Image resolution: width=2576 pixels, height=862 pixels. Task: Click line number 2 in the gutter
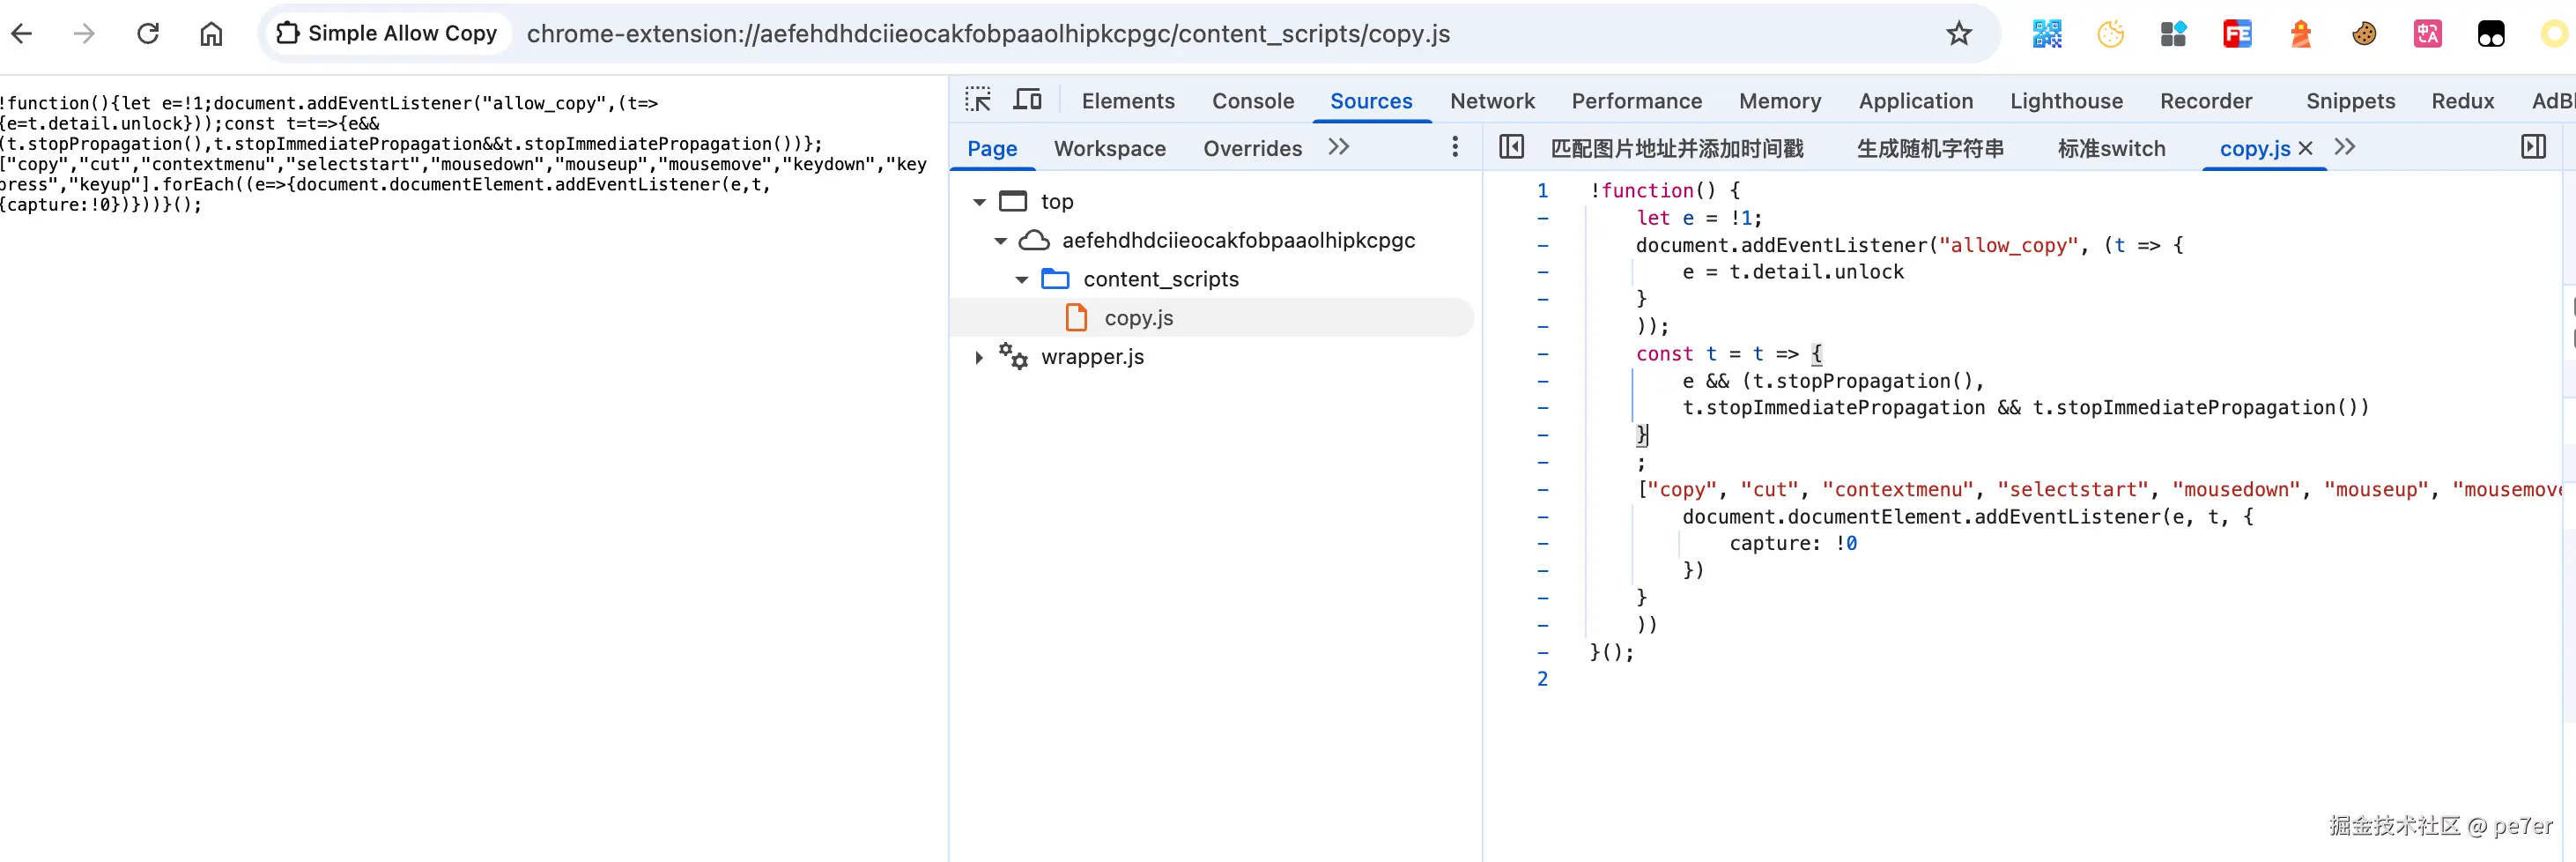coord(1542,679)
